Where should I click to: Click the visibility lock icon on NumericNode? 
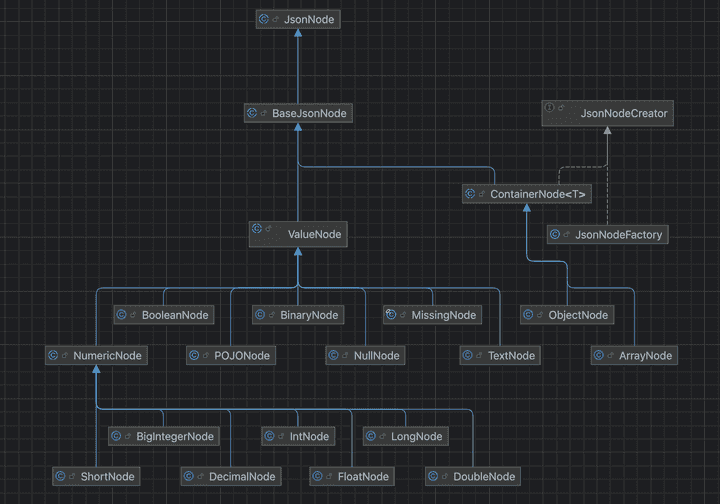click(65, 355)
